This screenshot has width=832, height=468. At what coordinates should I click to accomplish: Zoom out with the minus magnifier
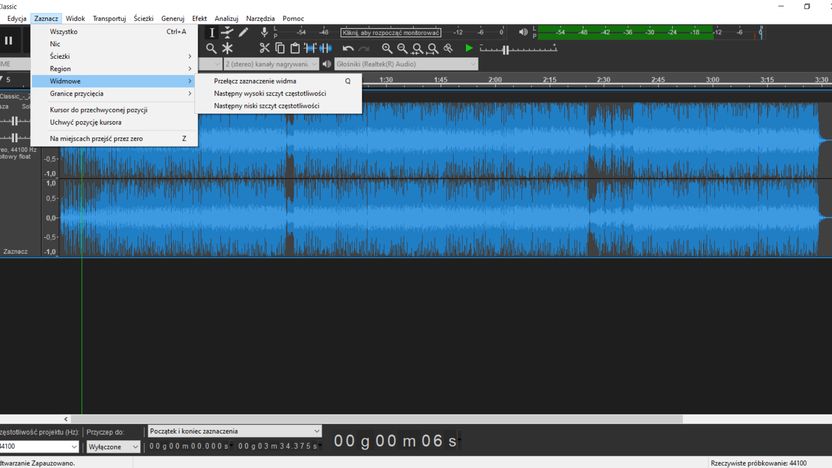[x=402, y=48]
